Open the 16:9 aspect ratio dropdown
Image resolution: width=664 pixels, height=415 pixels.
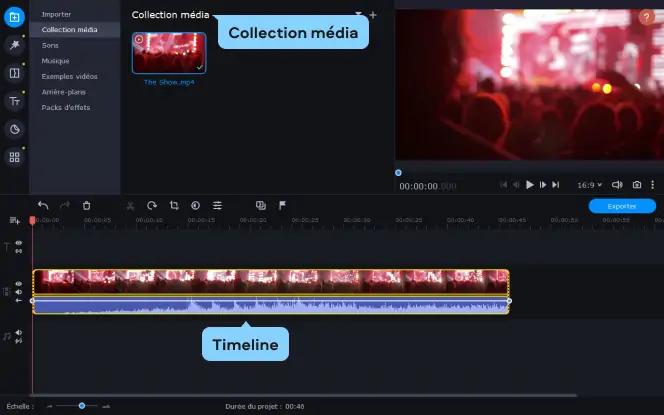[x=589, y=185]
